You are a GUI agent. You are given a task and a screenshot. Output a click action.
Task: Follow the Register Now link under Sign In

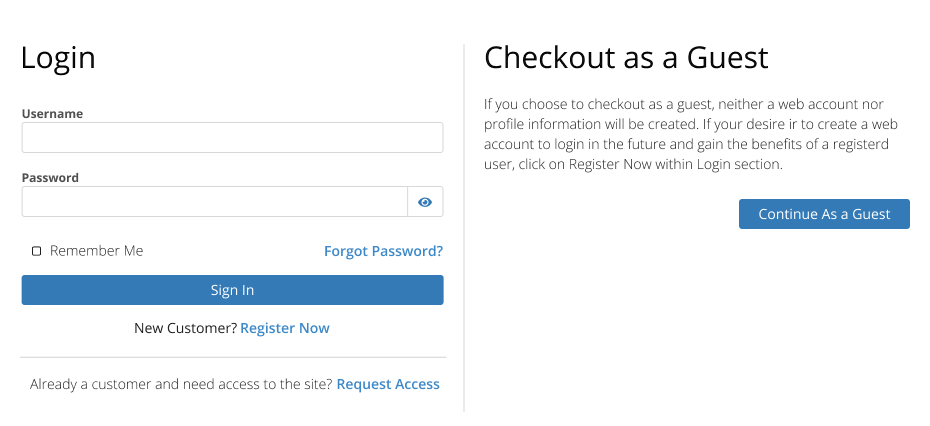pos(285,328)
